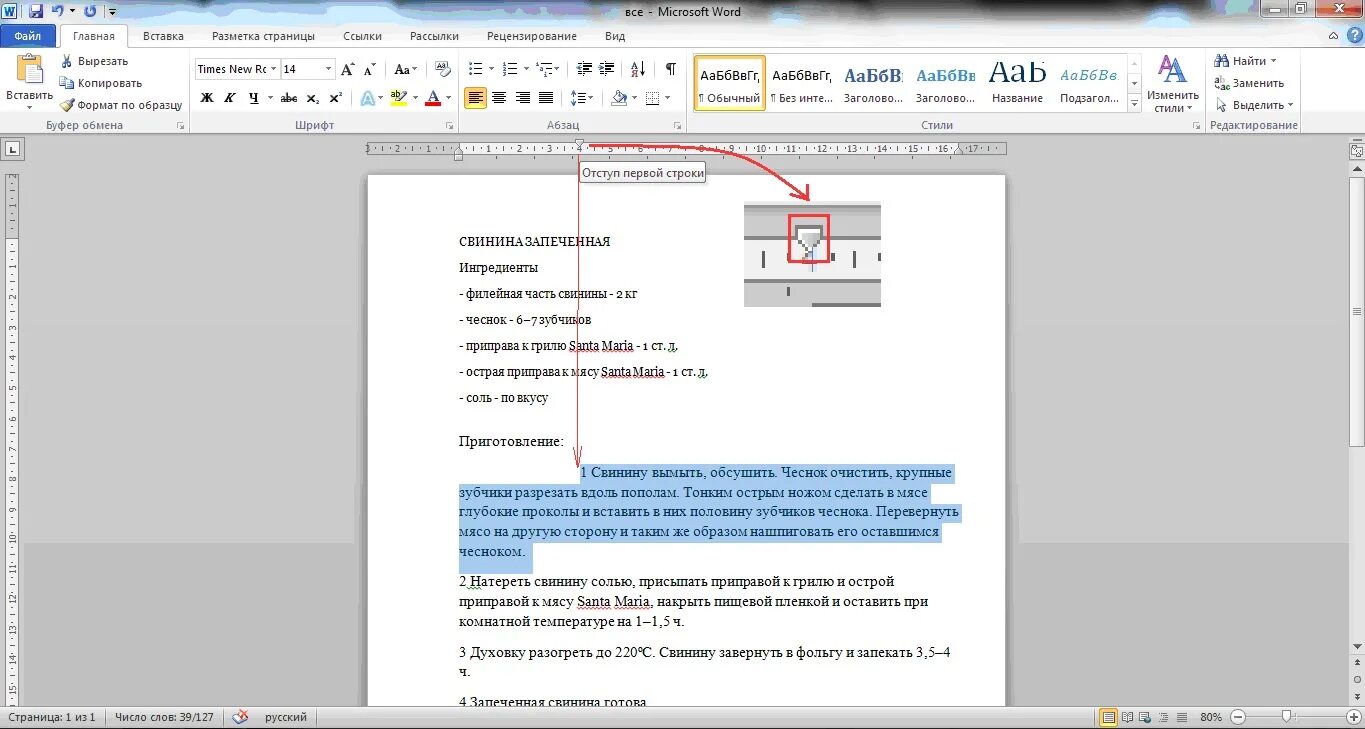Align text left
Image resolution: width=1365 pixels, height=729 pixels.
(476, 98)
